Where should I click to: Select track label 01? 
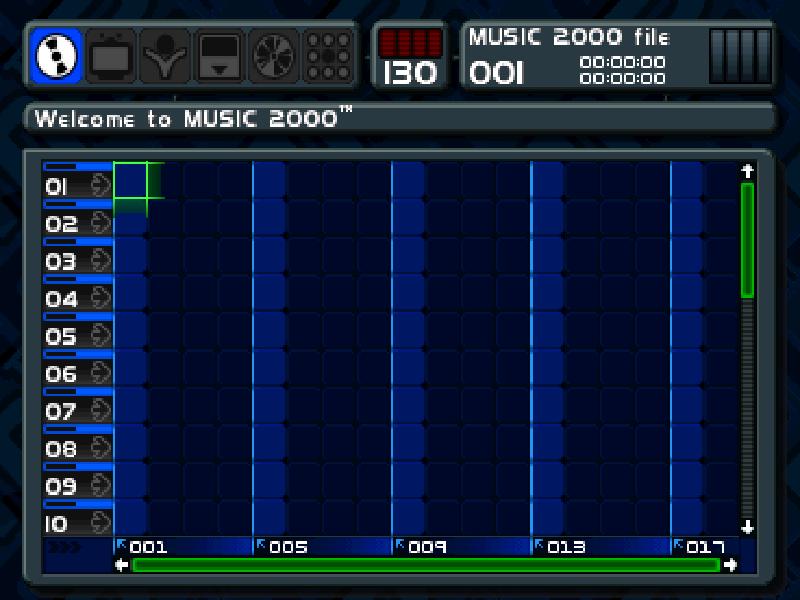56,187
